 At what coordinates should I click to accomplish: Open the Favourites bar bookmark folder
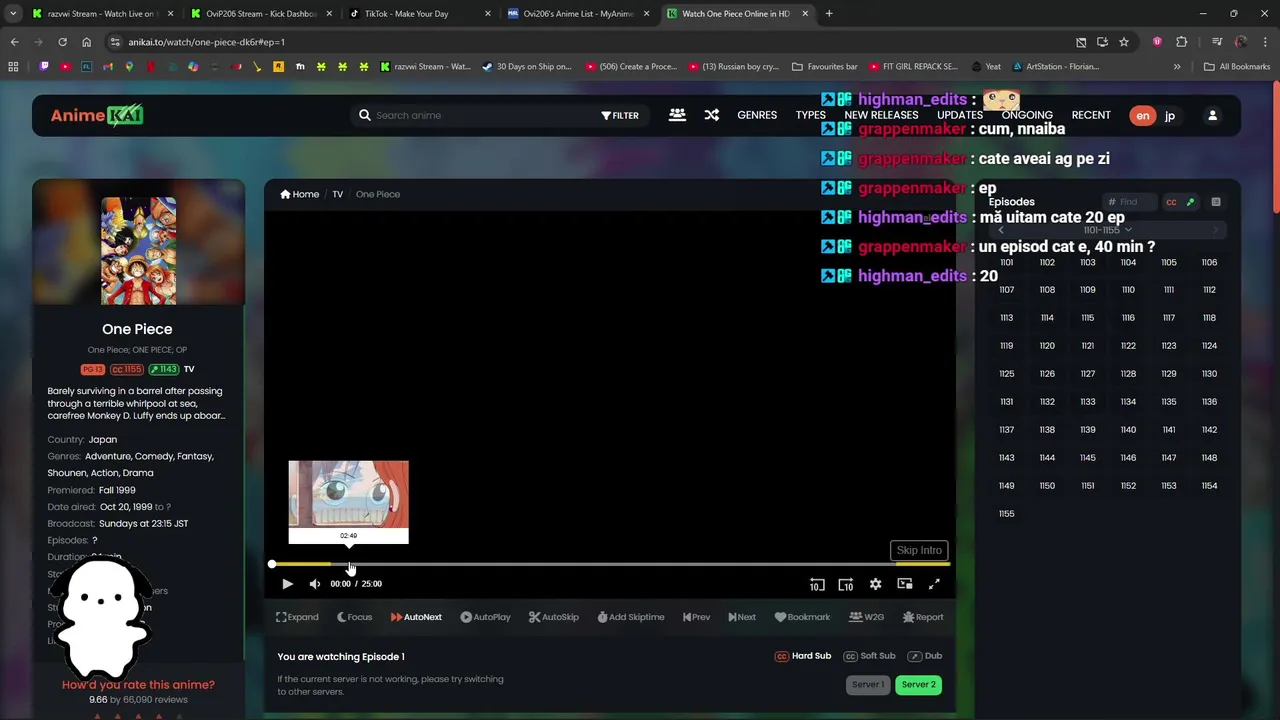(825, 67)
